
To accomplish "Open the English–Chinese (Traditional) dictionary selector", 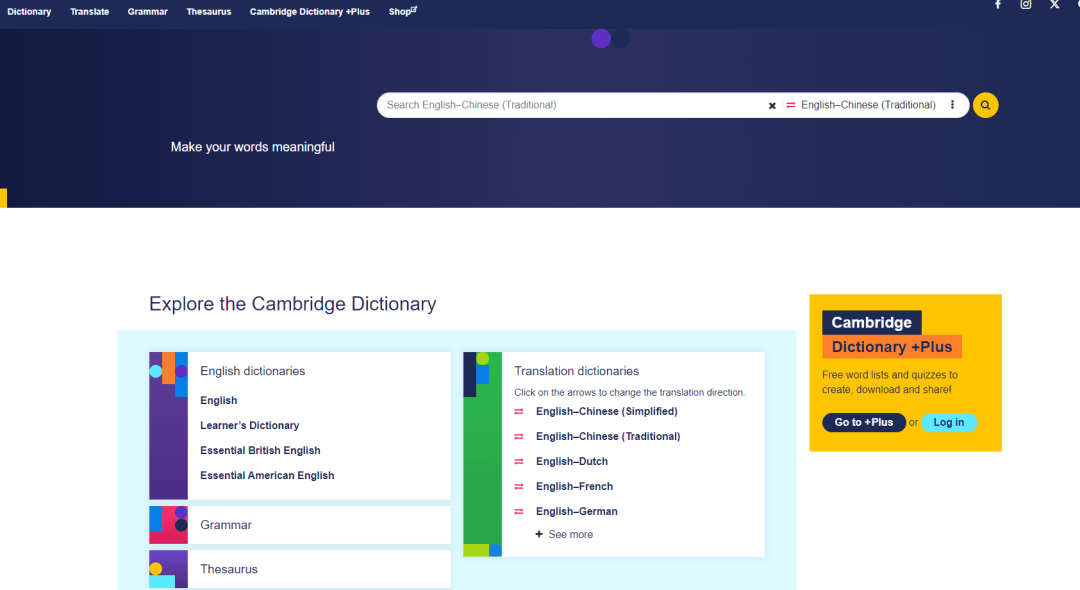I will (x=868, y=105).
